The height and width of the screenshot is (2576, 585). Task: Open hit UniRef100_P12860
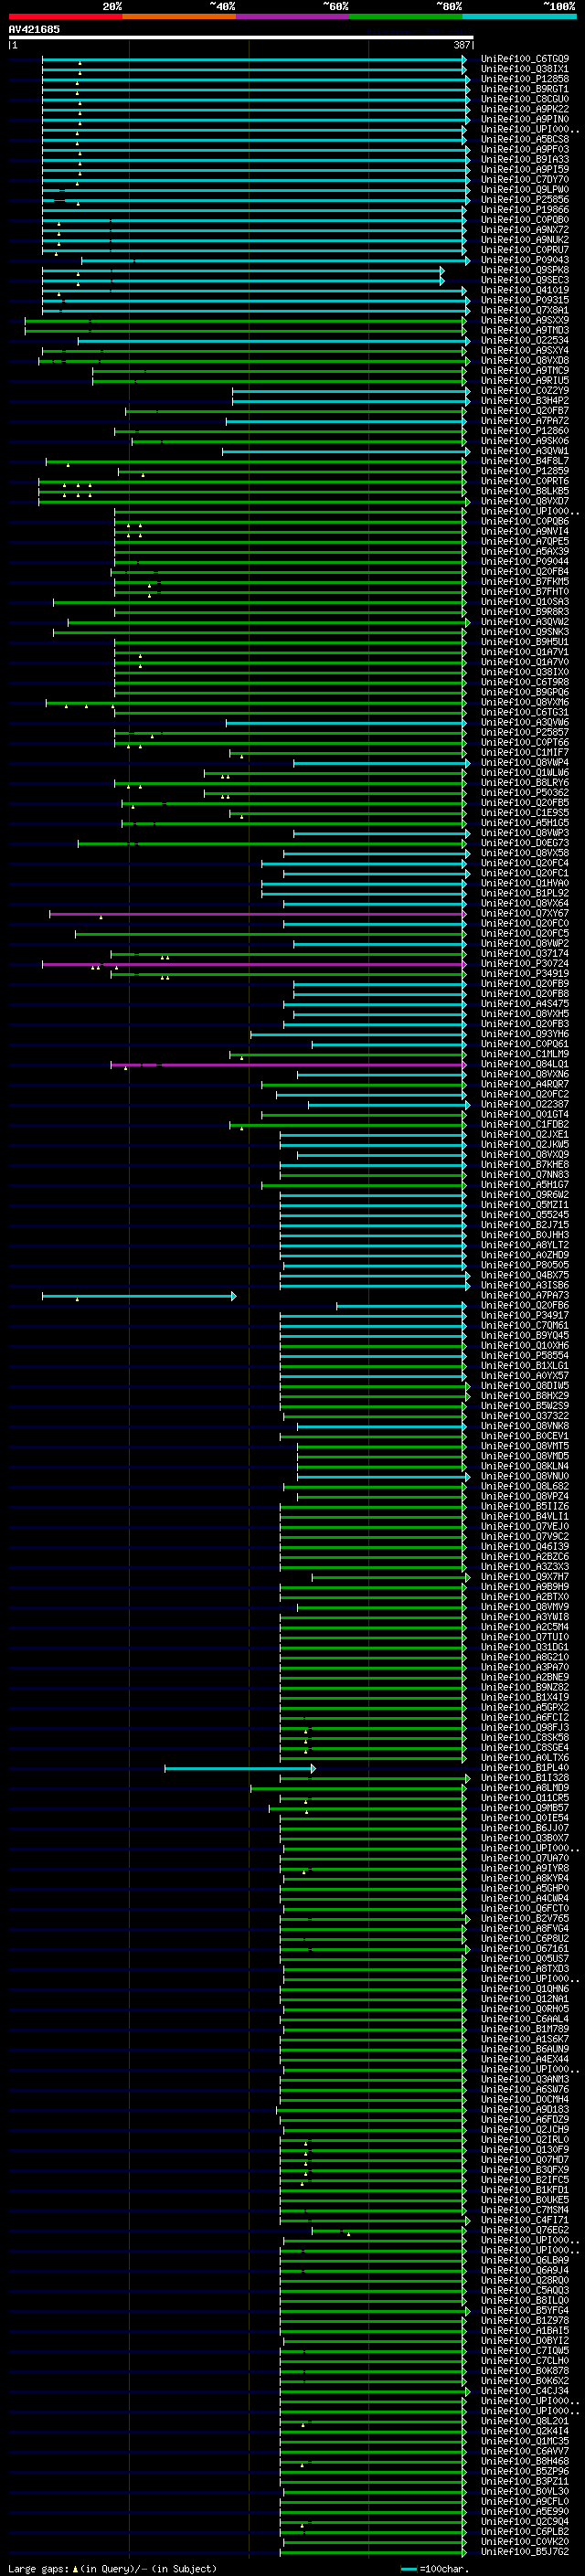524,431
